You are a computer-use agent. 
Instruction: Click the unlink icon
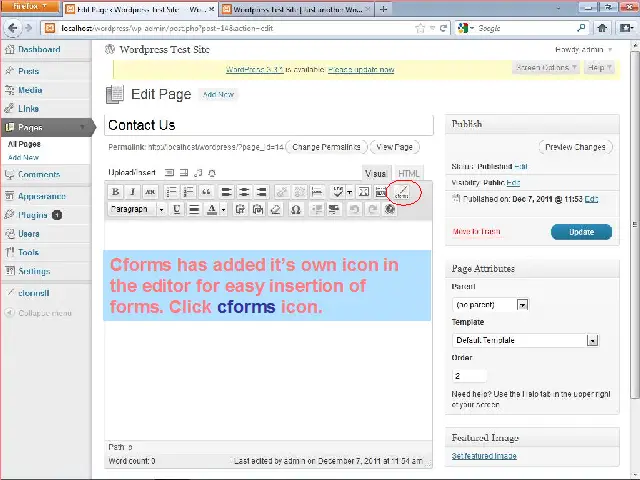pos(299,191)
